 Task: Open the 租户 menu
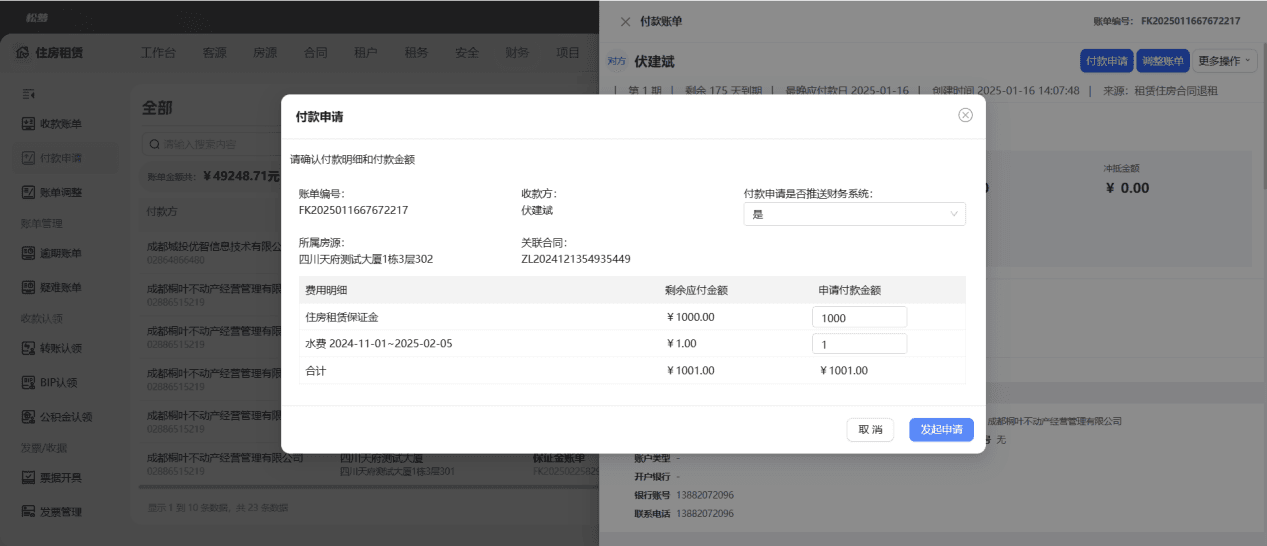click(x=366, y=53)
